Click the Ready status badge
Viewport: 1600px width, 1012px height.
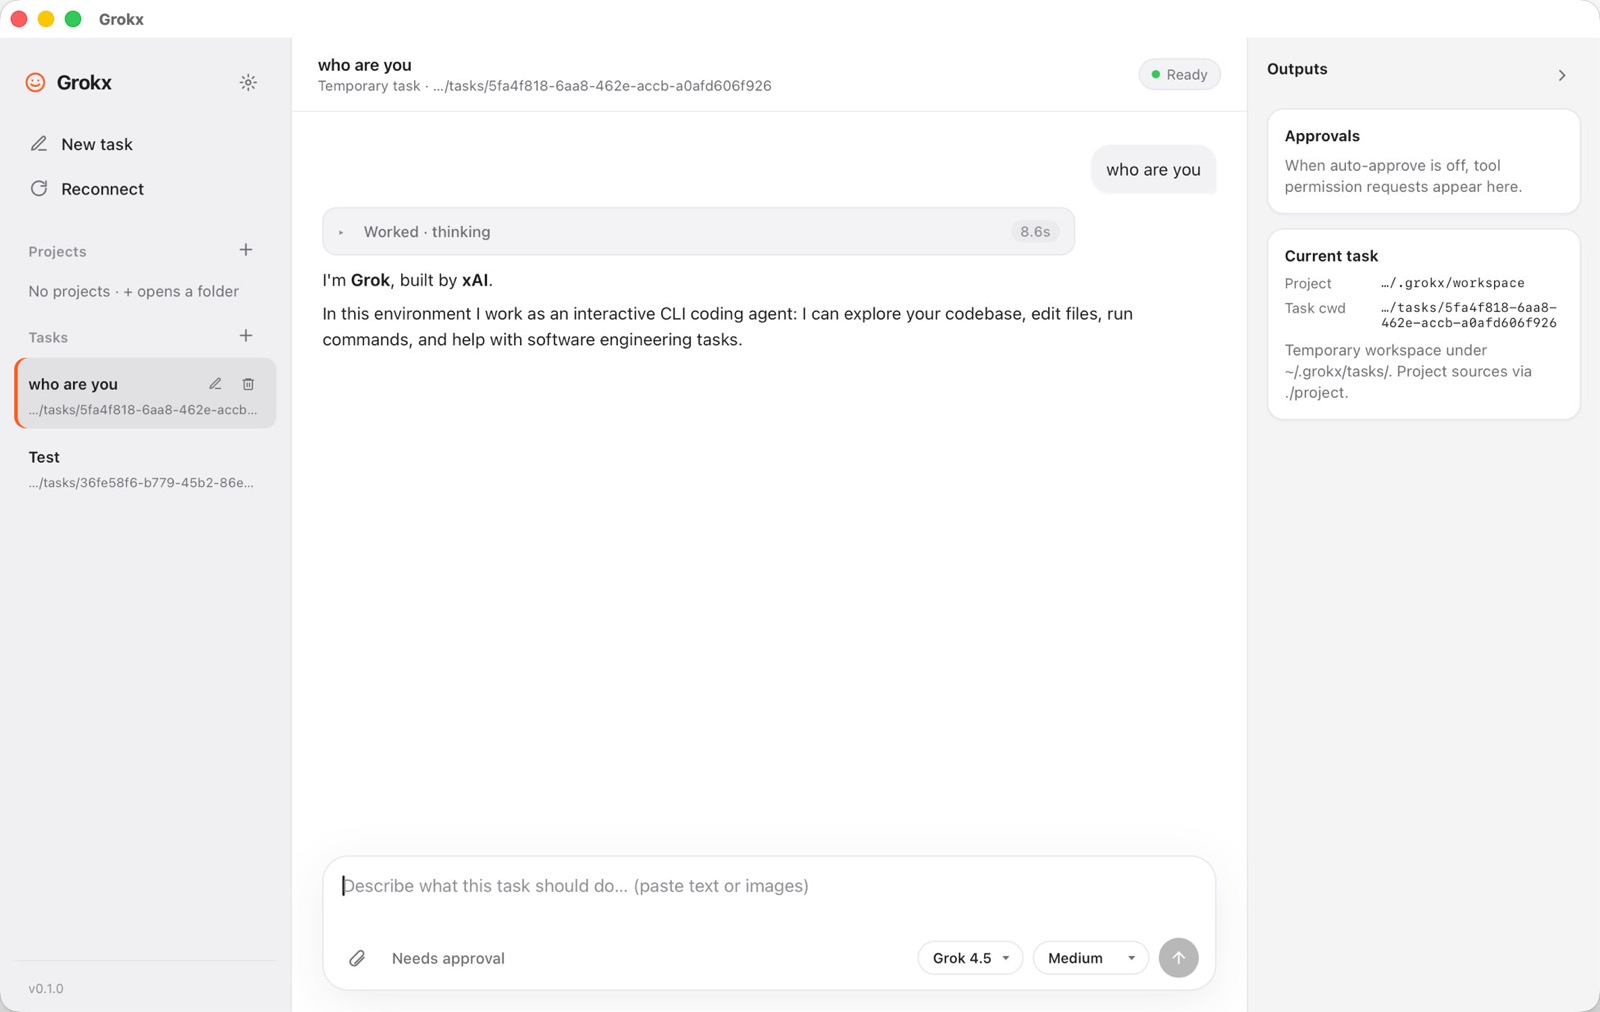(x=1179, y=75)
